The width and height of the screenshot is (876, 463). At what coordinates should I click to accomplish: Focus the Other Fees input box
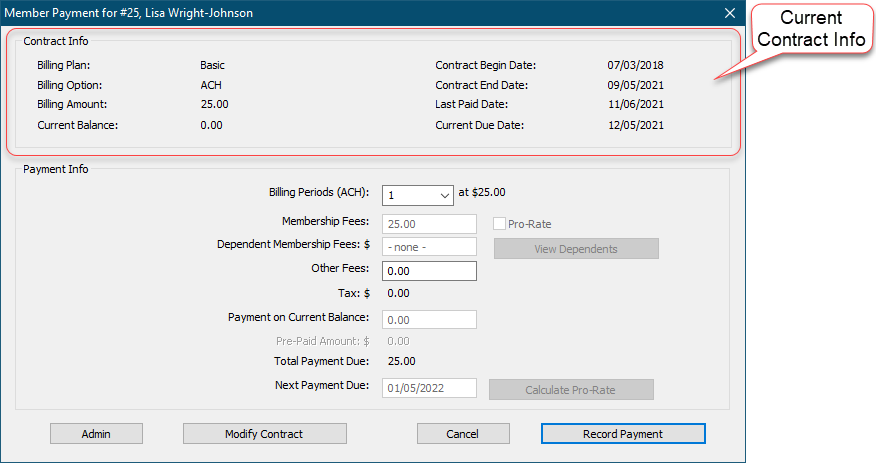pyautogui.click(x=429, y=270)
